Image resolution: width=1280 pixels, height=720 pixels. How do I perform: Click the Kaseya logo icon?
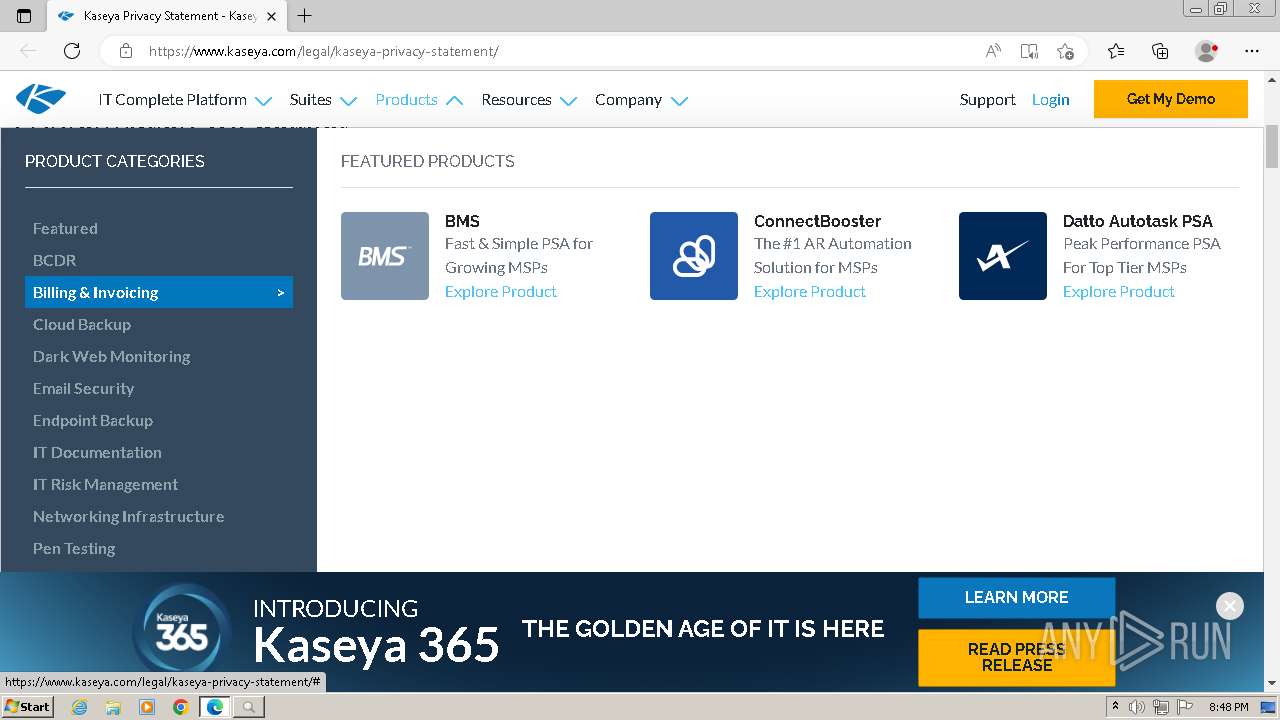pos(41,99)
